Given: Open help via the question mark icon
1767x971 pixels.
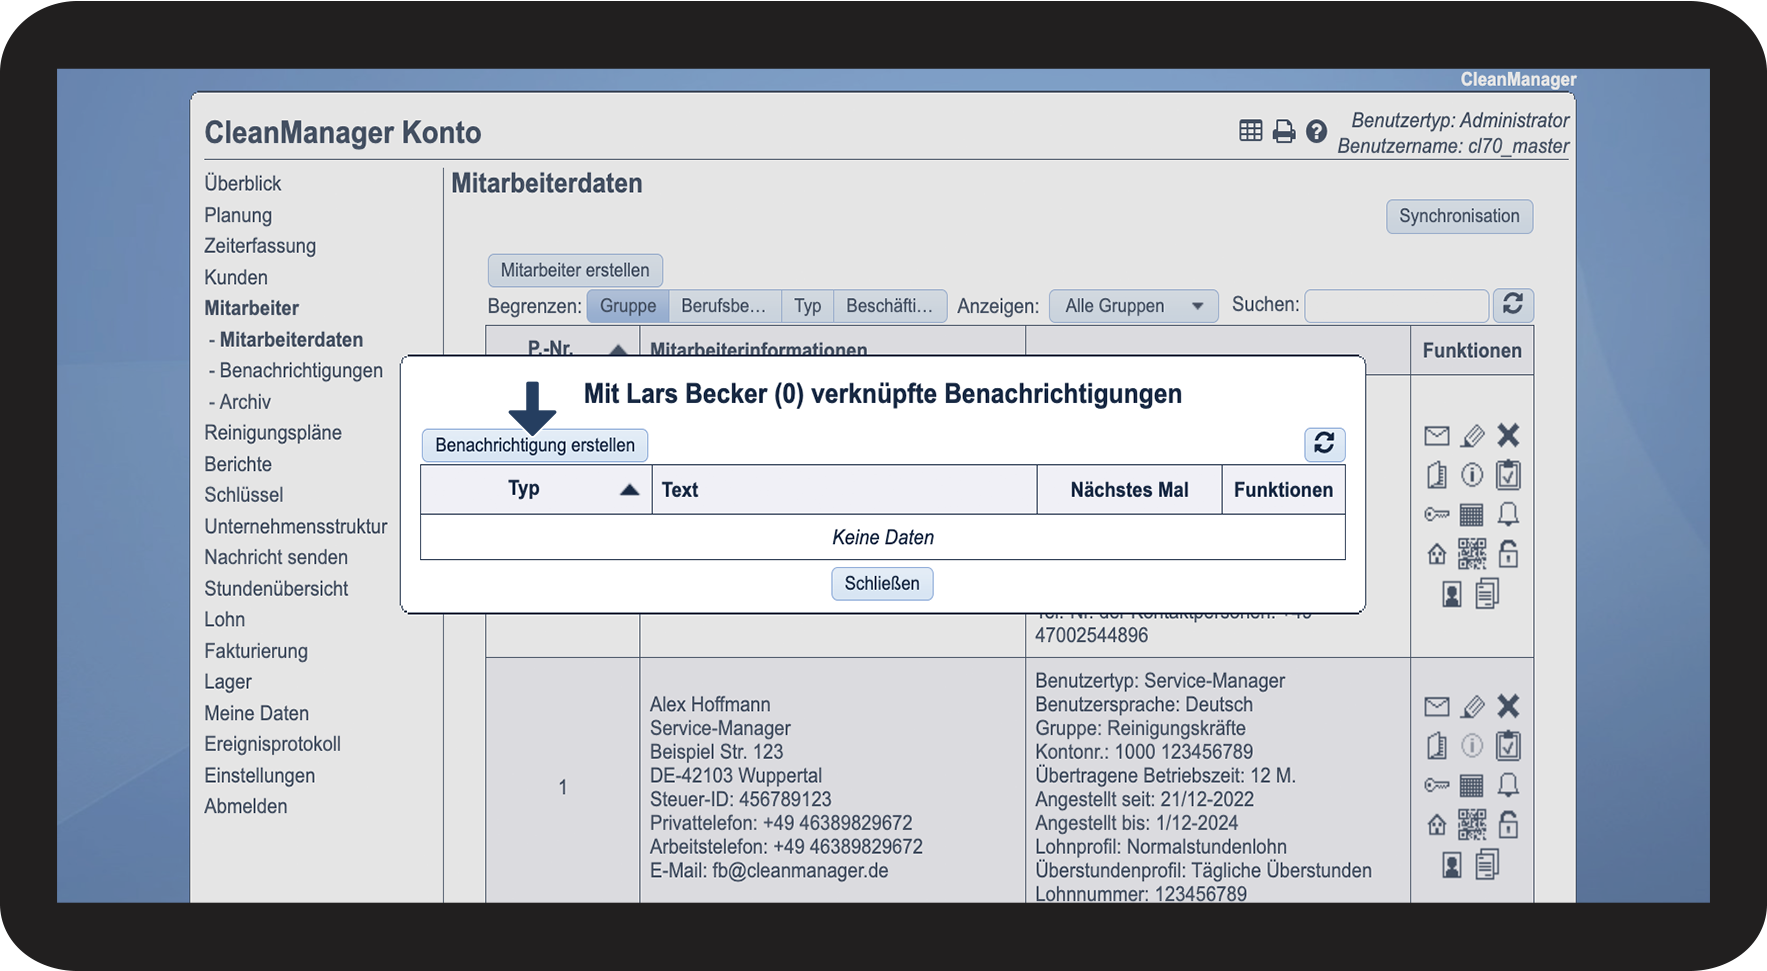Looking at the screenshot, I should tap(1316, 132).
